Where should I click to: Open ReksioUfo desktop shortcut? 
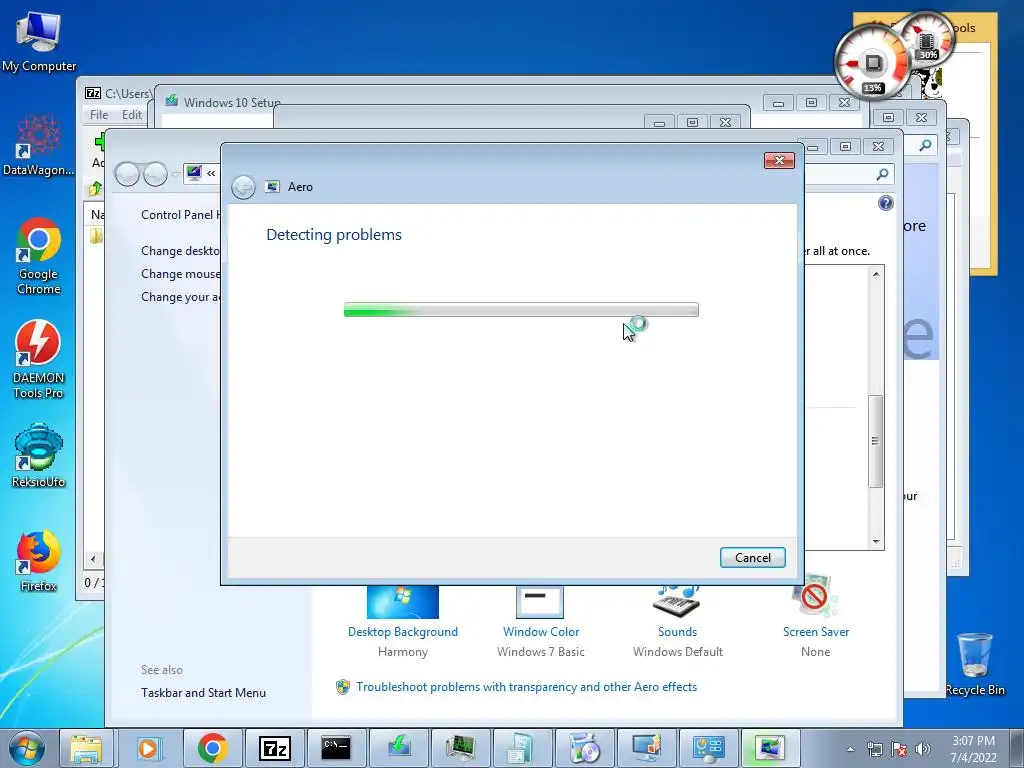click(x=39, y=455)
